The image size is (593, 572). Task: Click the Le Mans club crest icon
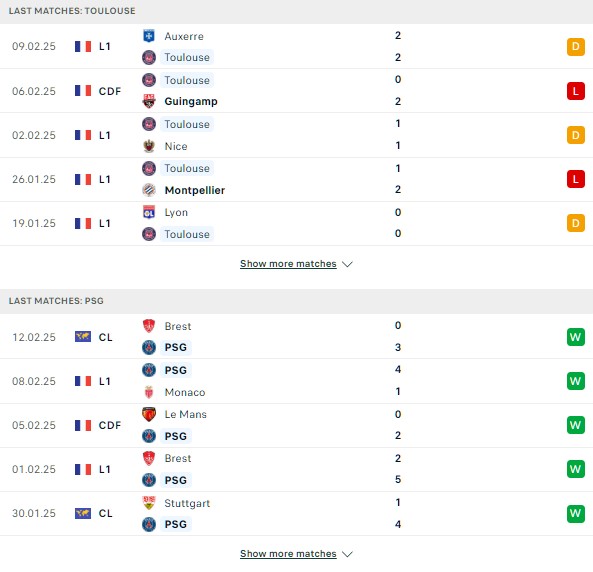(x=149, y=414)
